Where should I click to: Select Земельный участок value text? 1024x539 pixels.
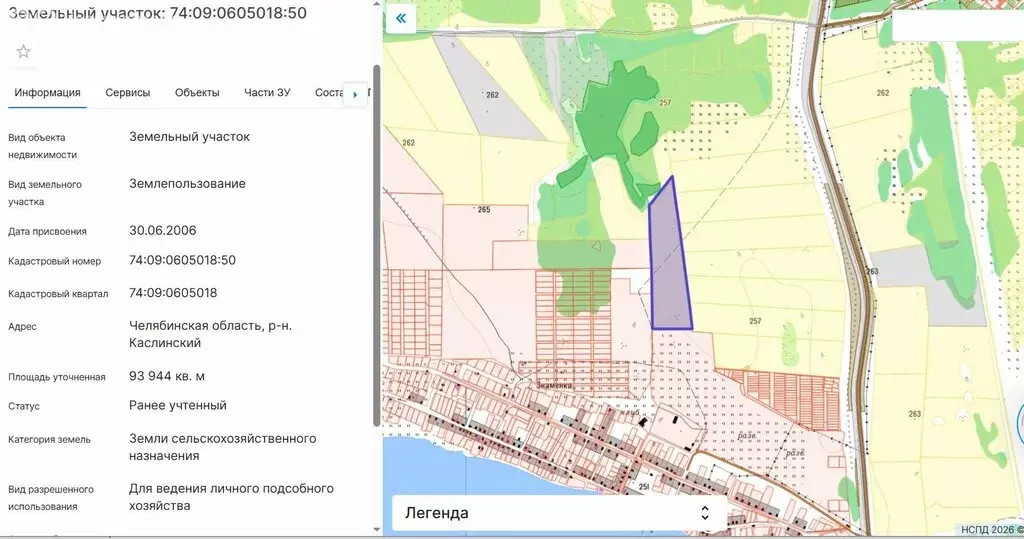click(189, 137)
